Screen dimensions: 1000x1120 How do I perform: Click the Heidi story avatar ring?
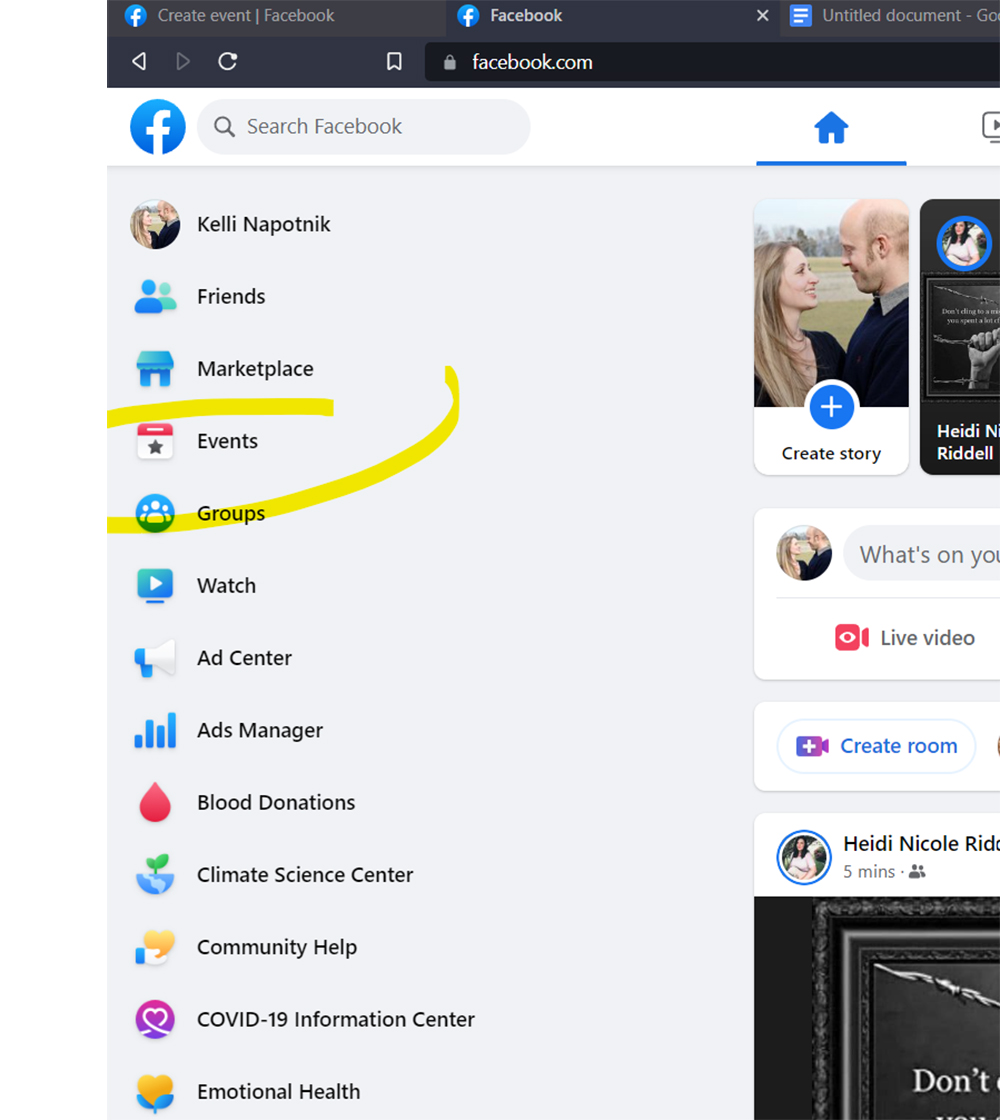pos(964,244)
